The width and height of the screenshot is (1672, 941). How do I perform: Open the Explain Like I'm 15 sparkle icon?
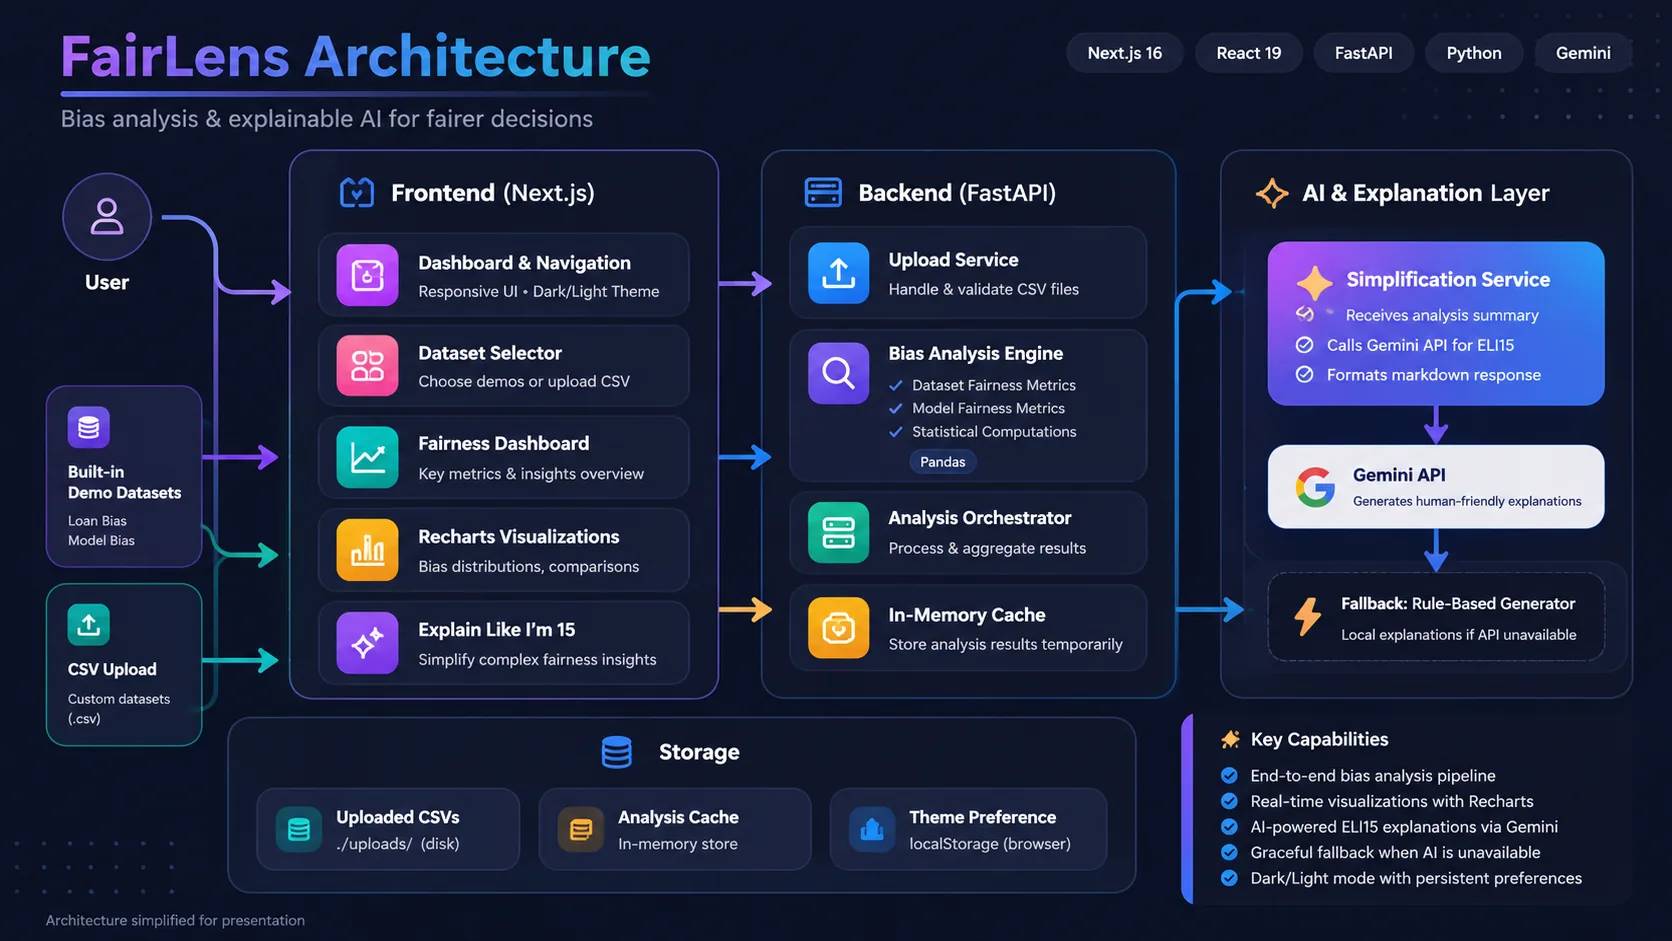[x=367, y=643]
